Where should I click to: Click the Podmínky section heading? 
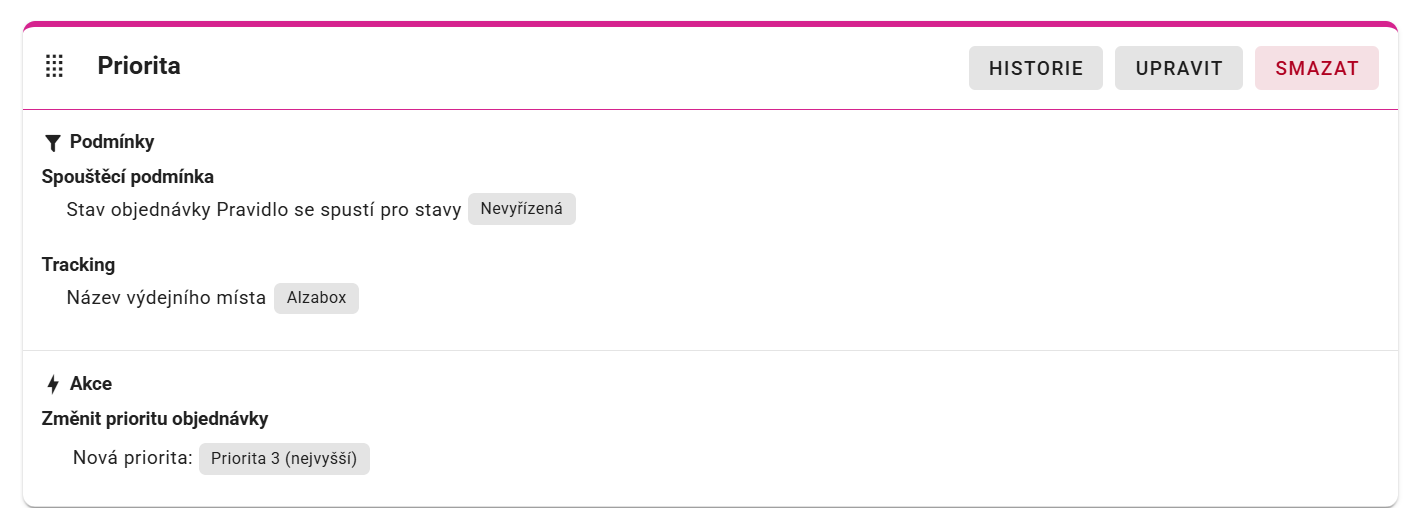[x=112, y=142]
